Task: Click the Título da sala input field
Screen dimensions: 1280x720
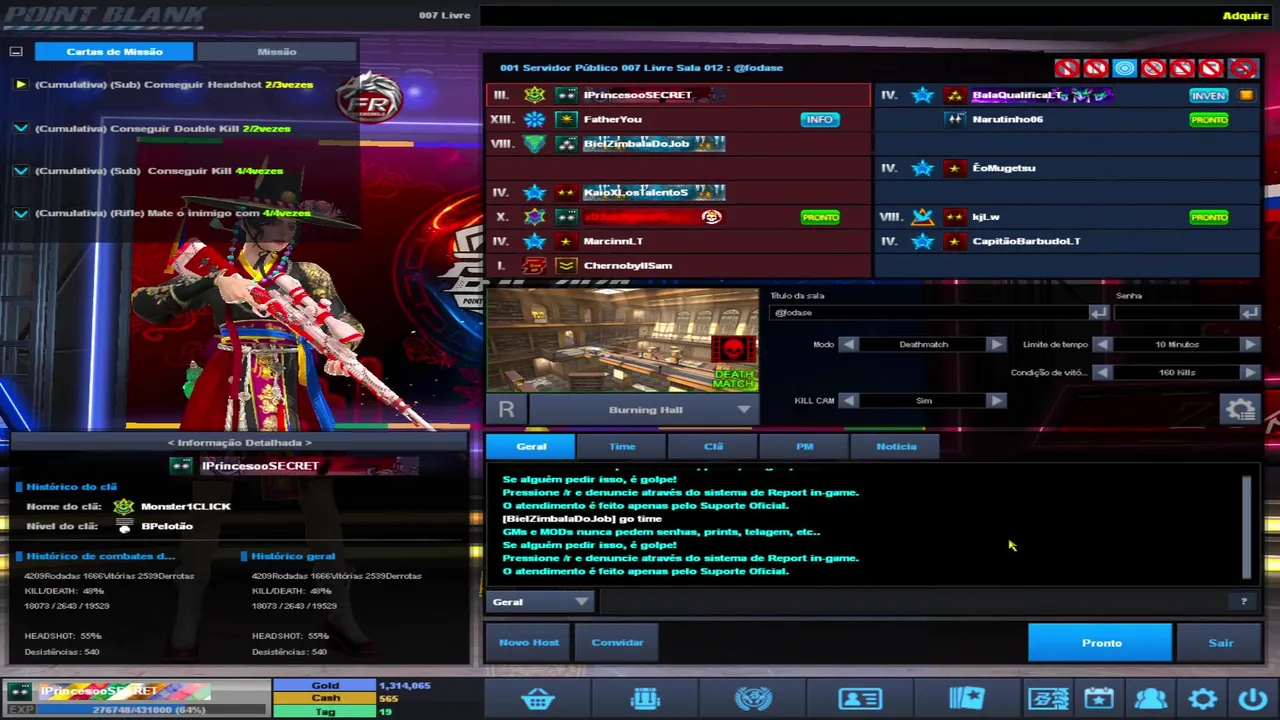Action: pos(929,313)
